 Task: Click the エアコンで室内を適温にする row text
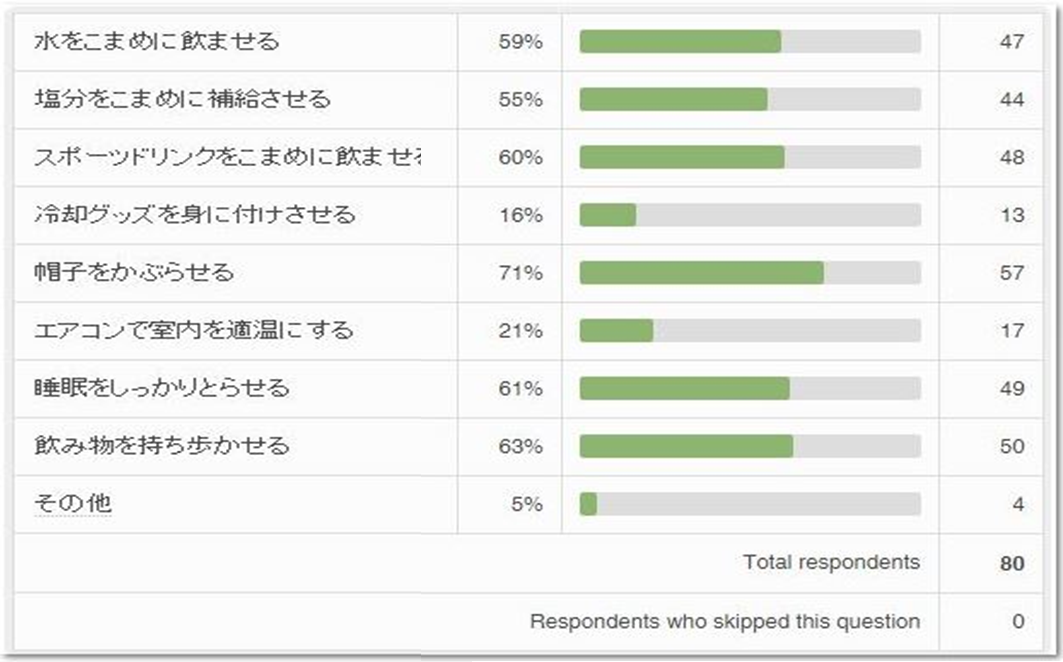[x=193, y=330]
